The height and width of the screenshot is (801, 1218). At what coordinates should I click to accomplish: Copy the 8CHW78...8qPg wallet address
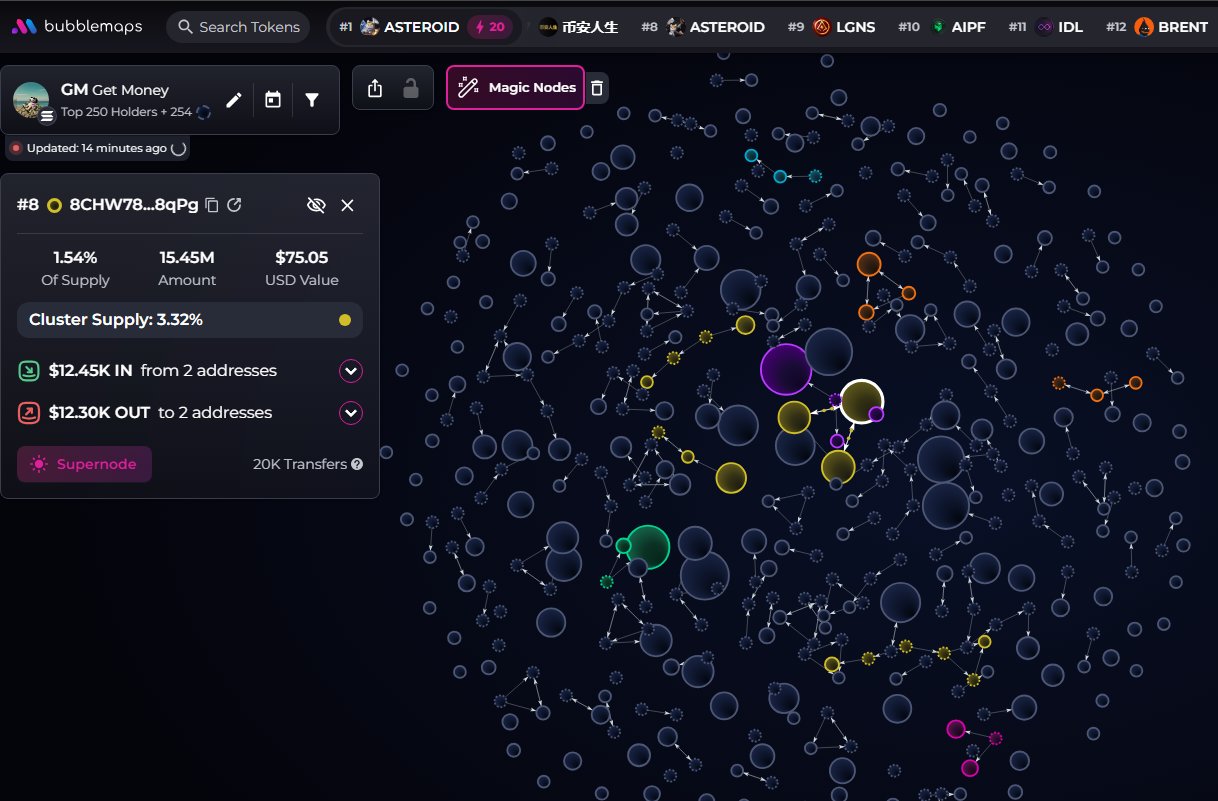[x=212, y=205]
